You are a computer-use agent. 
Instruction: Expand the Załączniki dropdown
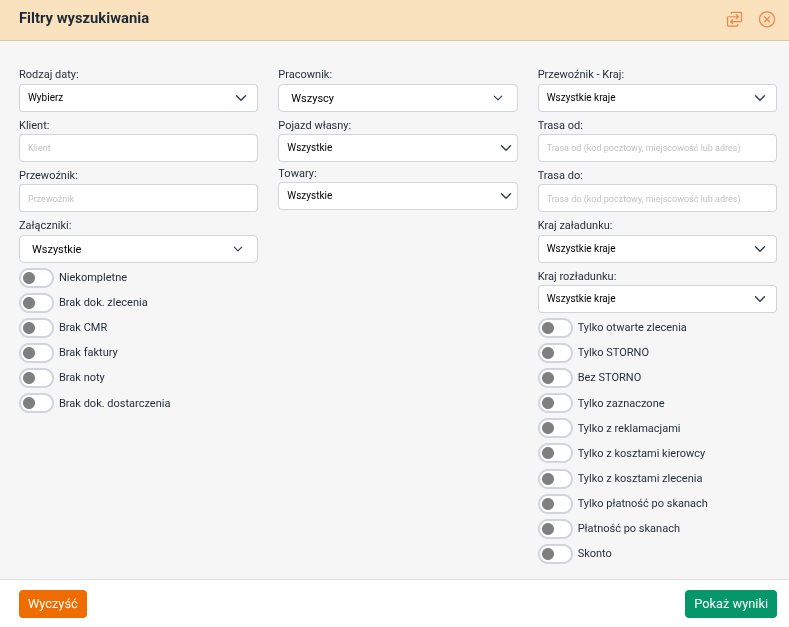(x=138, y=249)
